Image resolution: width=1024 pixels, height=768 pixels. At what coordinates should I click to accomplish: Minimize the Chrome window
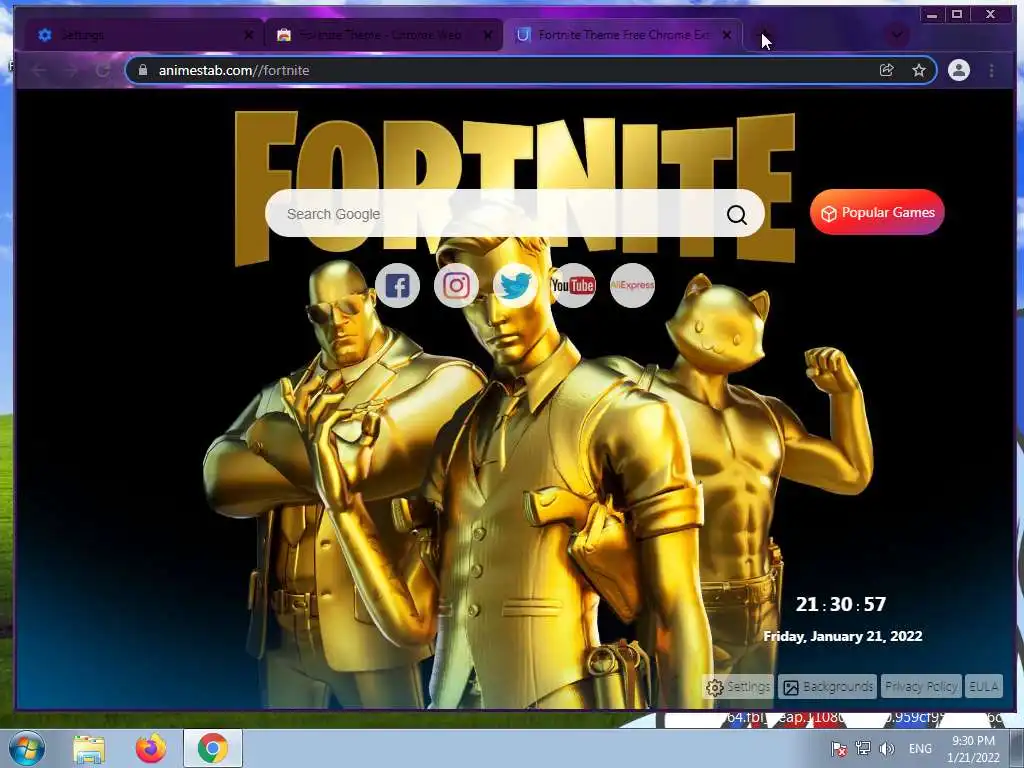(x=933, y=14)
